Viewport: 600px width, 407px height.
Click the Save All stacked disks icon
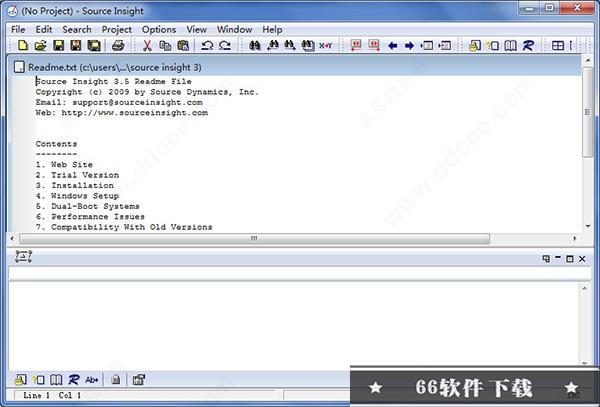[94, 46]
